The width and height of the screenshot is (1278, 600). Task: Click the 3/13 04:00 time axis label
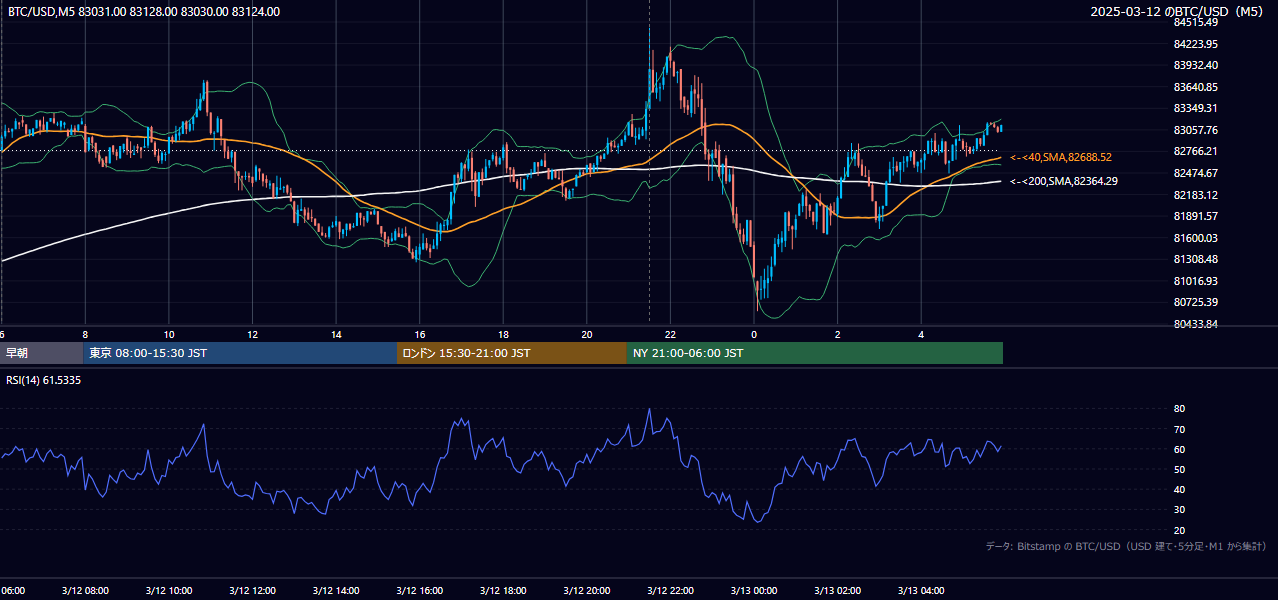click(922, 591)
